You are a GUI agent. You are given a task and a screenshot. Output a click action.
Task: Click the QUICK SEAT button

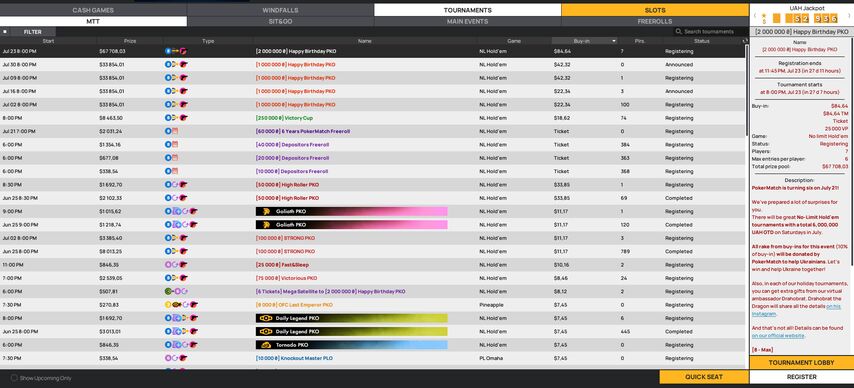tap(704, 377)
